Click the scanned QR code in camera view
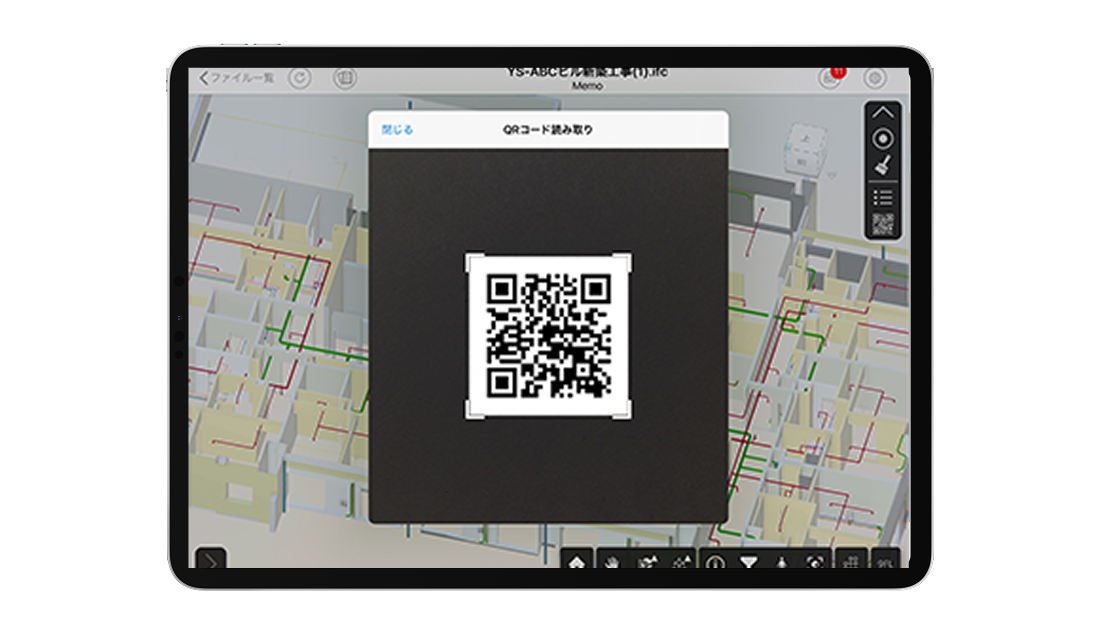The width and height of the screenshot is (1100, 641). [x=548, y=335]
